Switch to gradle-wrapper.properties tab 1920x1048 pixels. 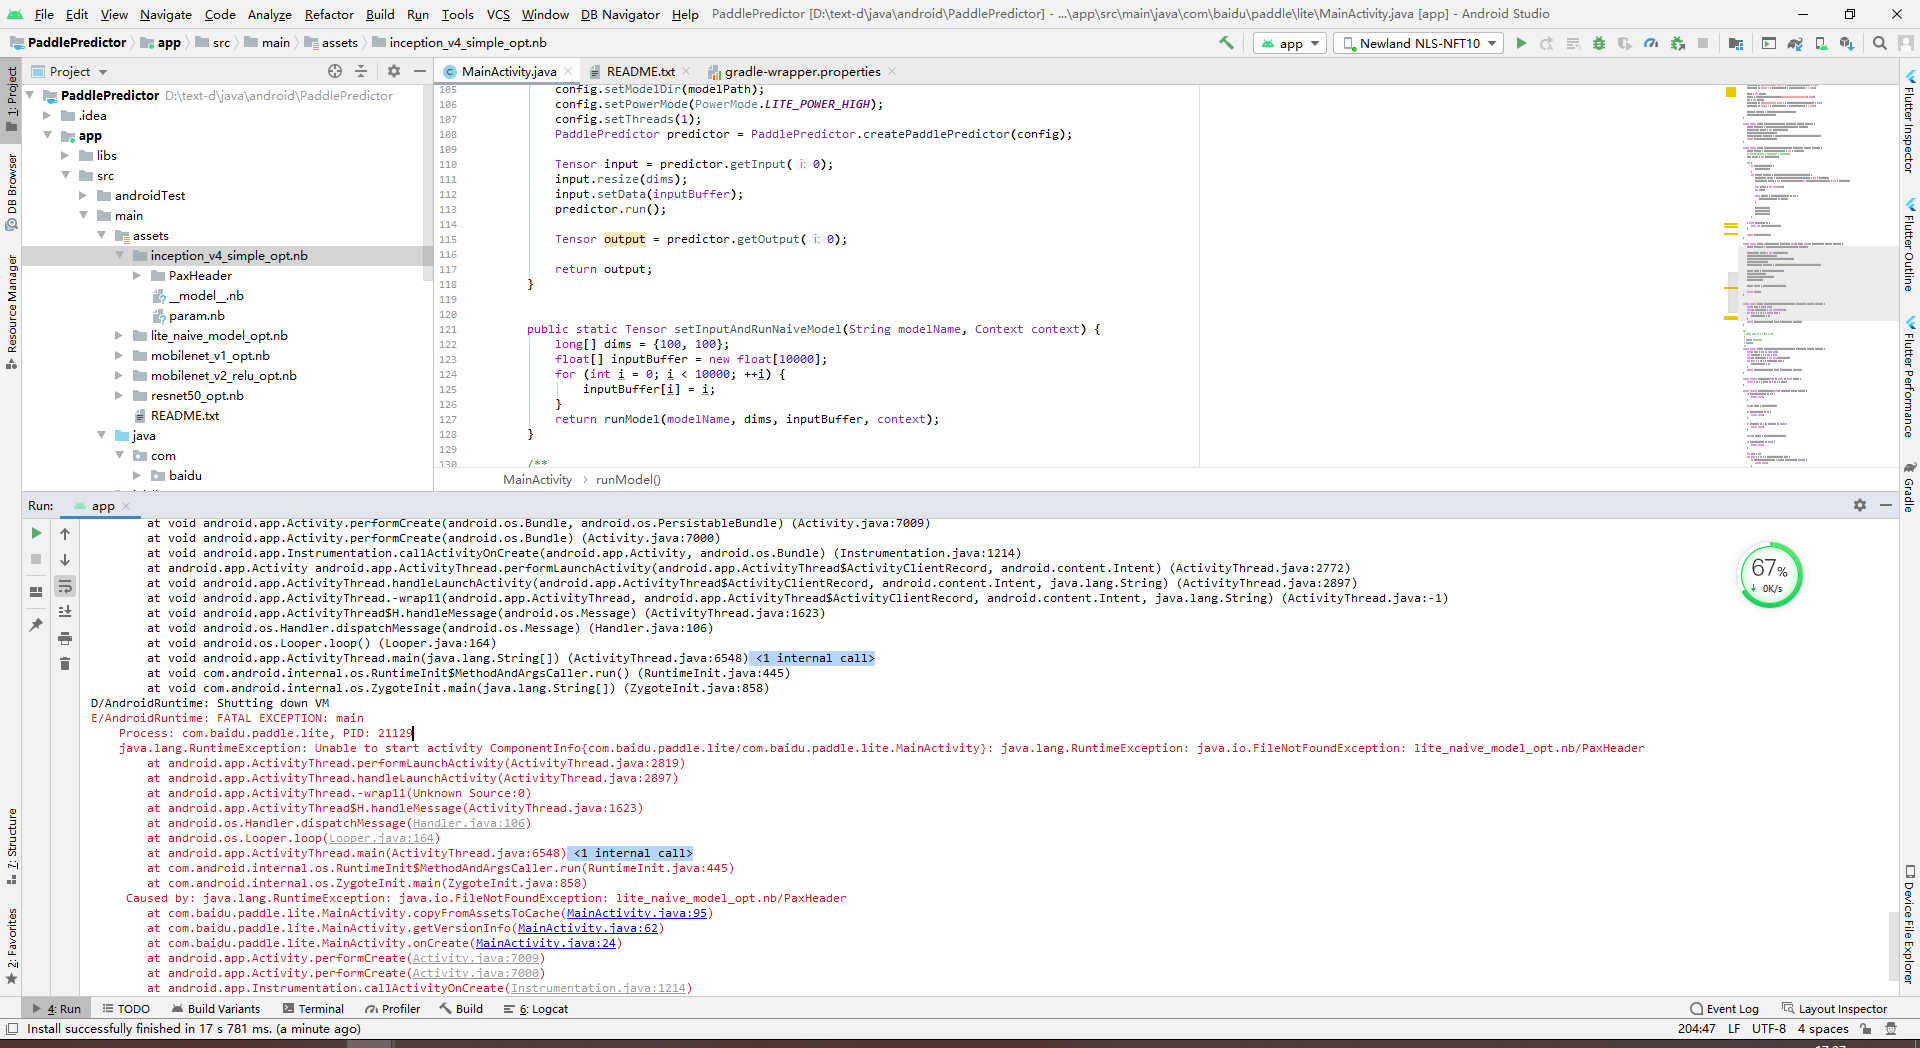pyautogui.click(x=802, y=72)
